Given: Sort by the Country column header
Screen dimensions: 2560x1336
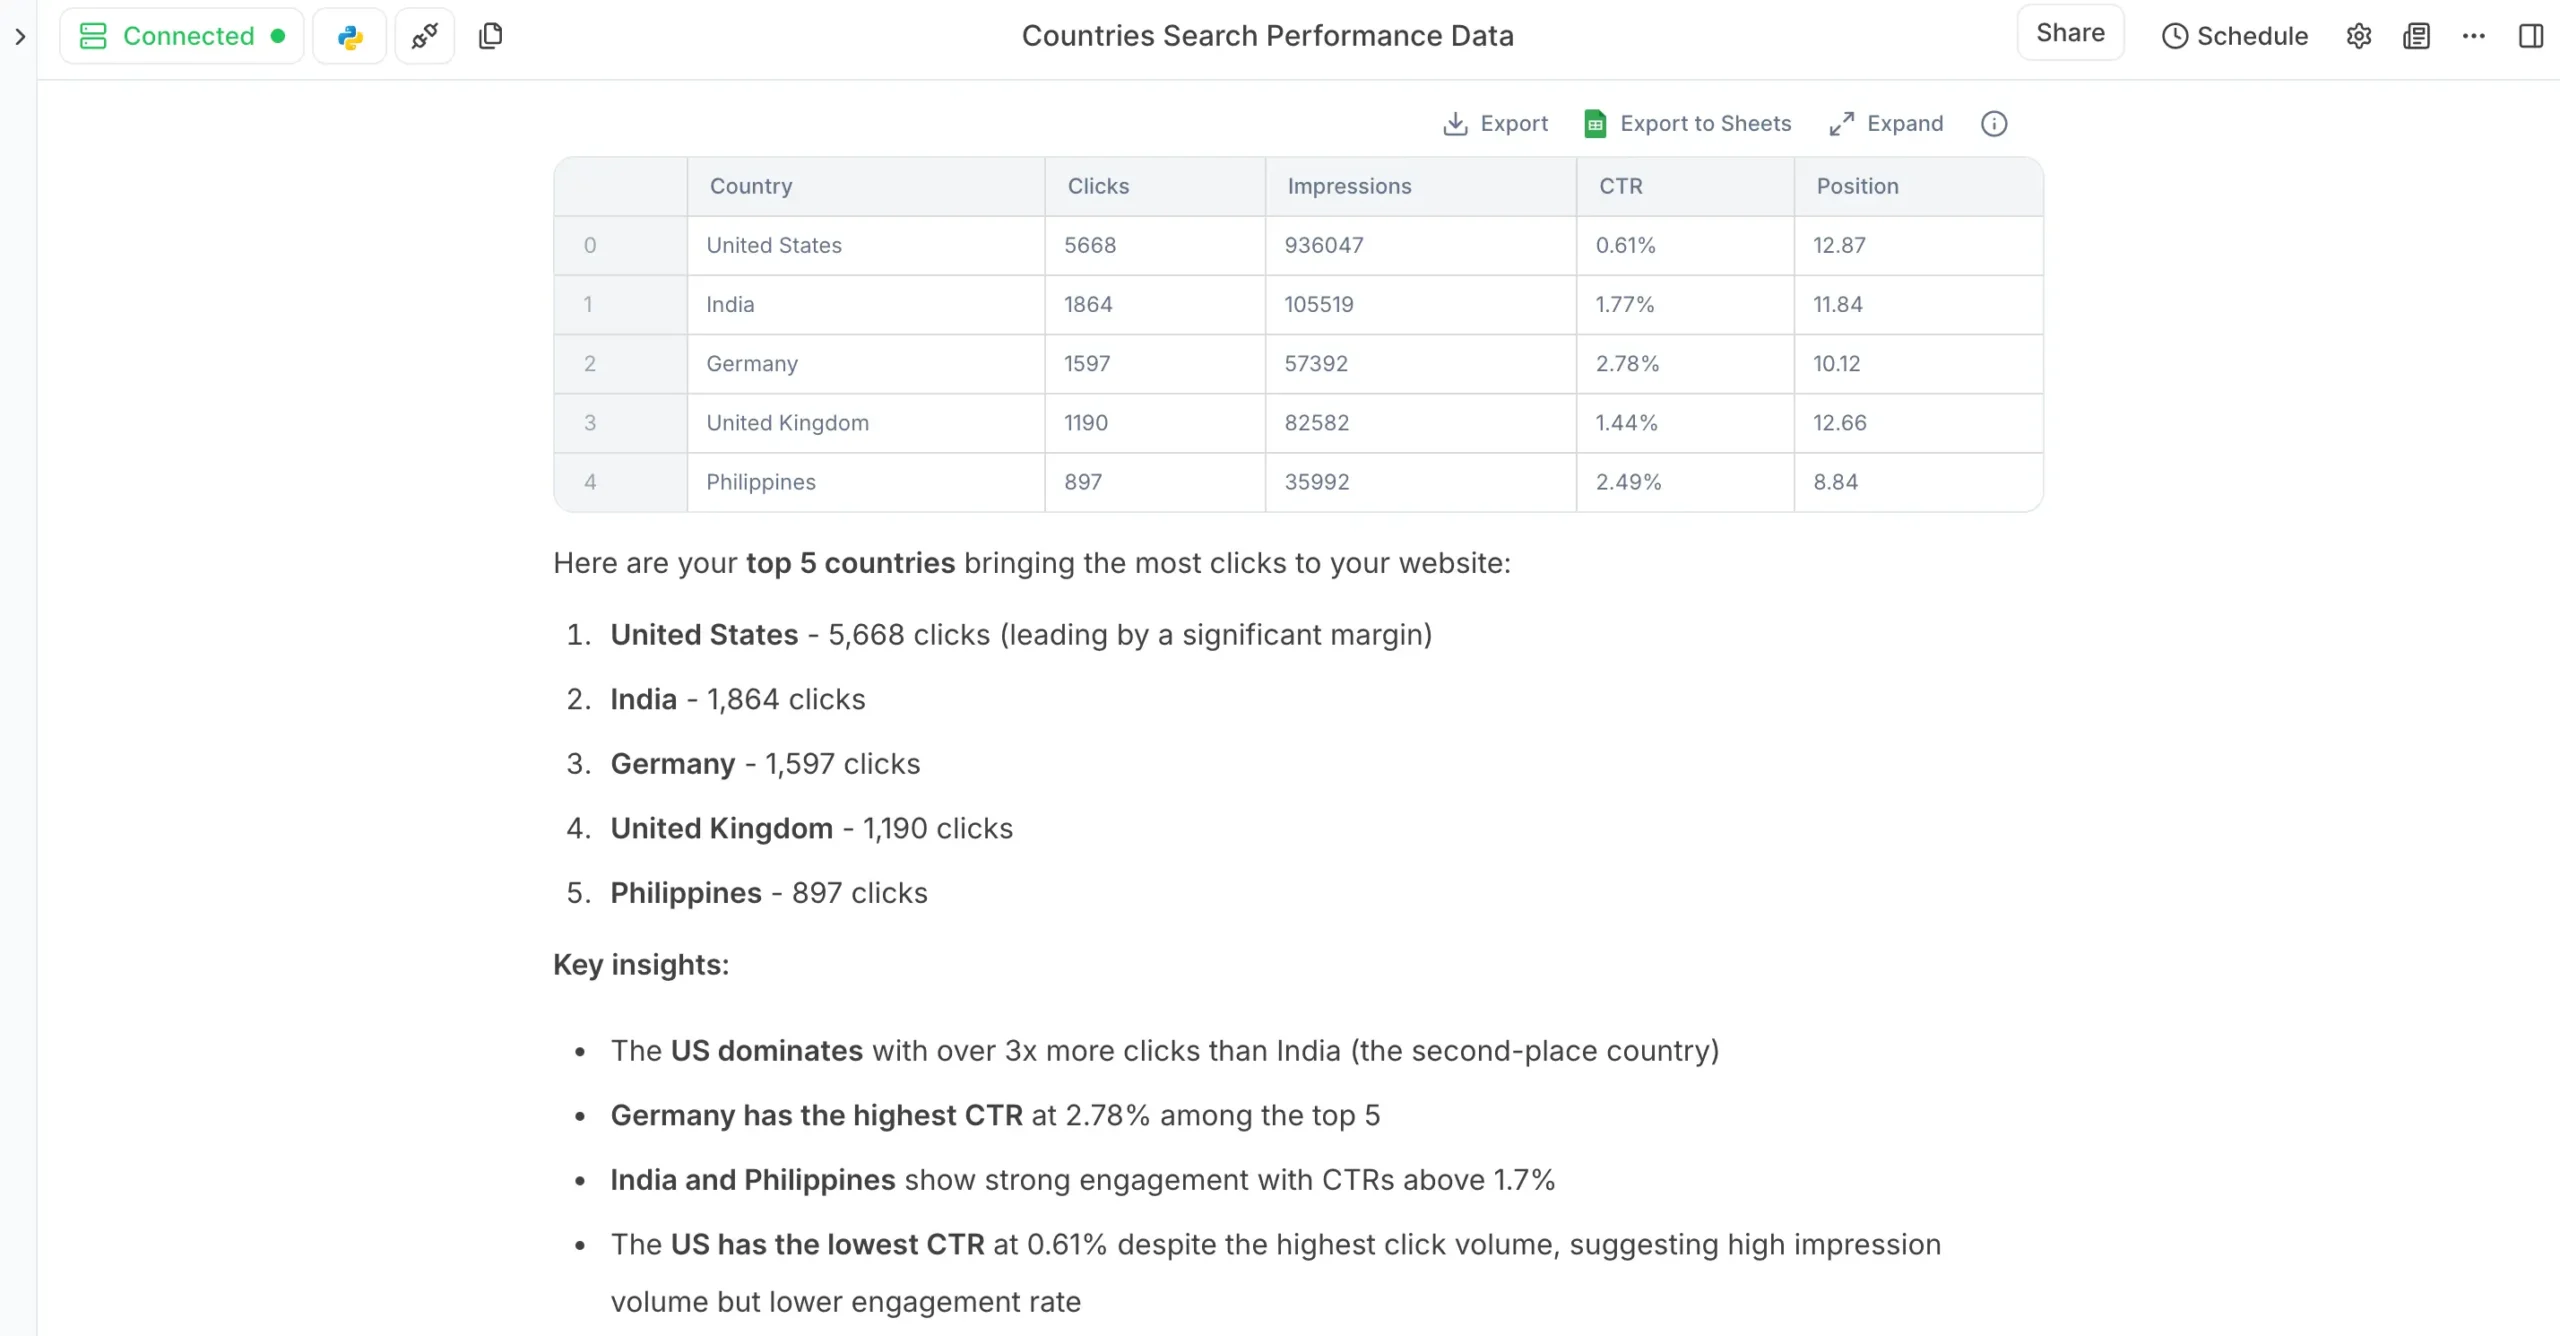Looking at the screenshot, I should 751,186.
